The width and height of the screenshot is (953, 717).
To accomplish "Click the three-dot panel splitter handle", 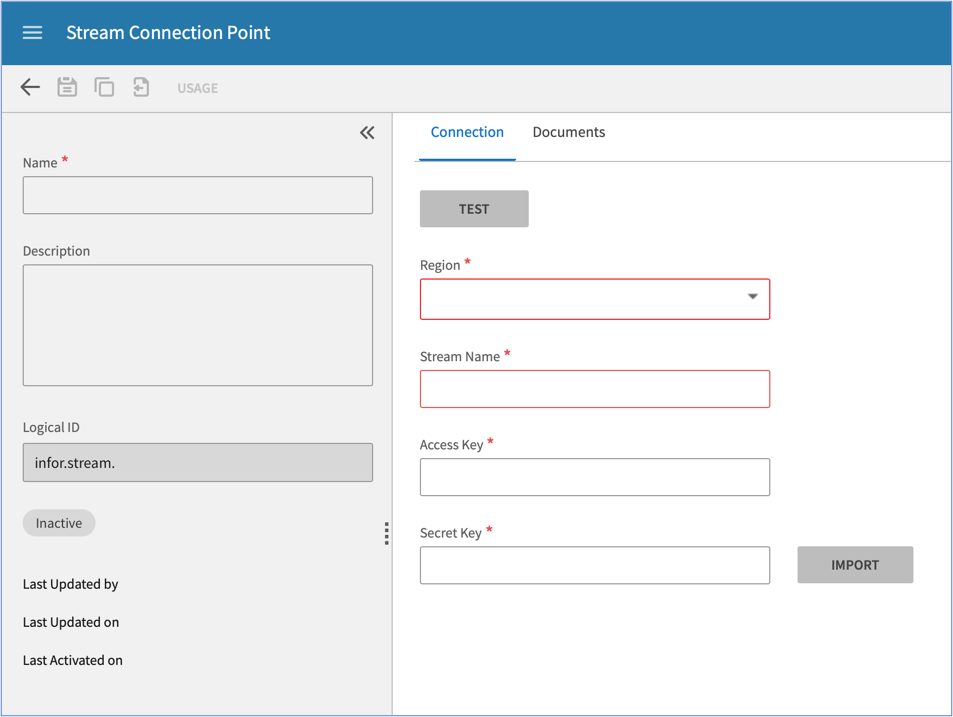I will coord(386,534).
